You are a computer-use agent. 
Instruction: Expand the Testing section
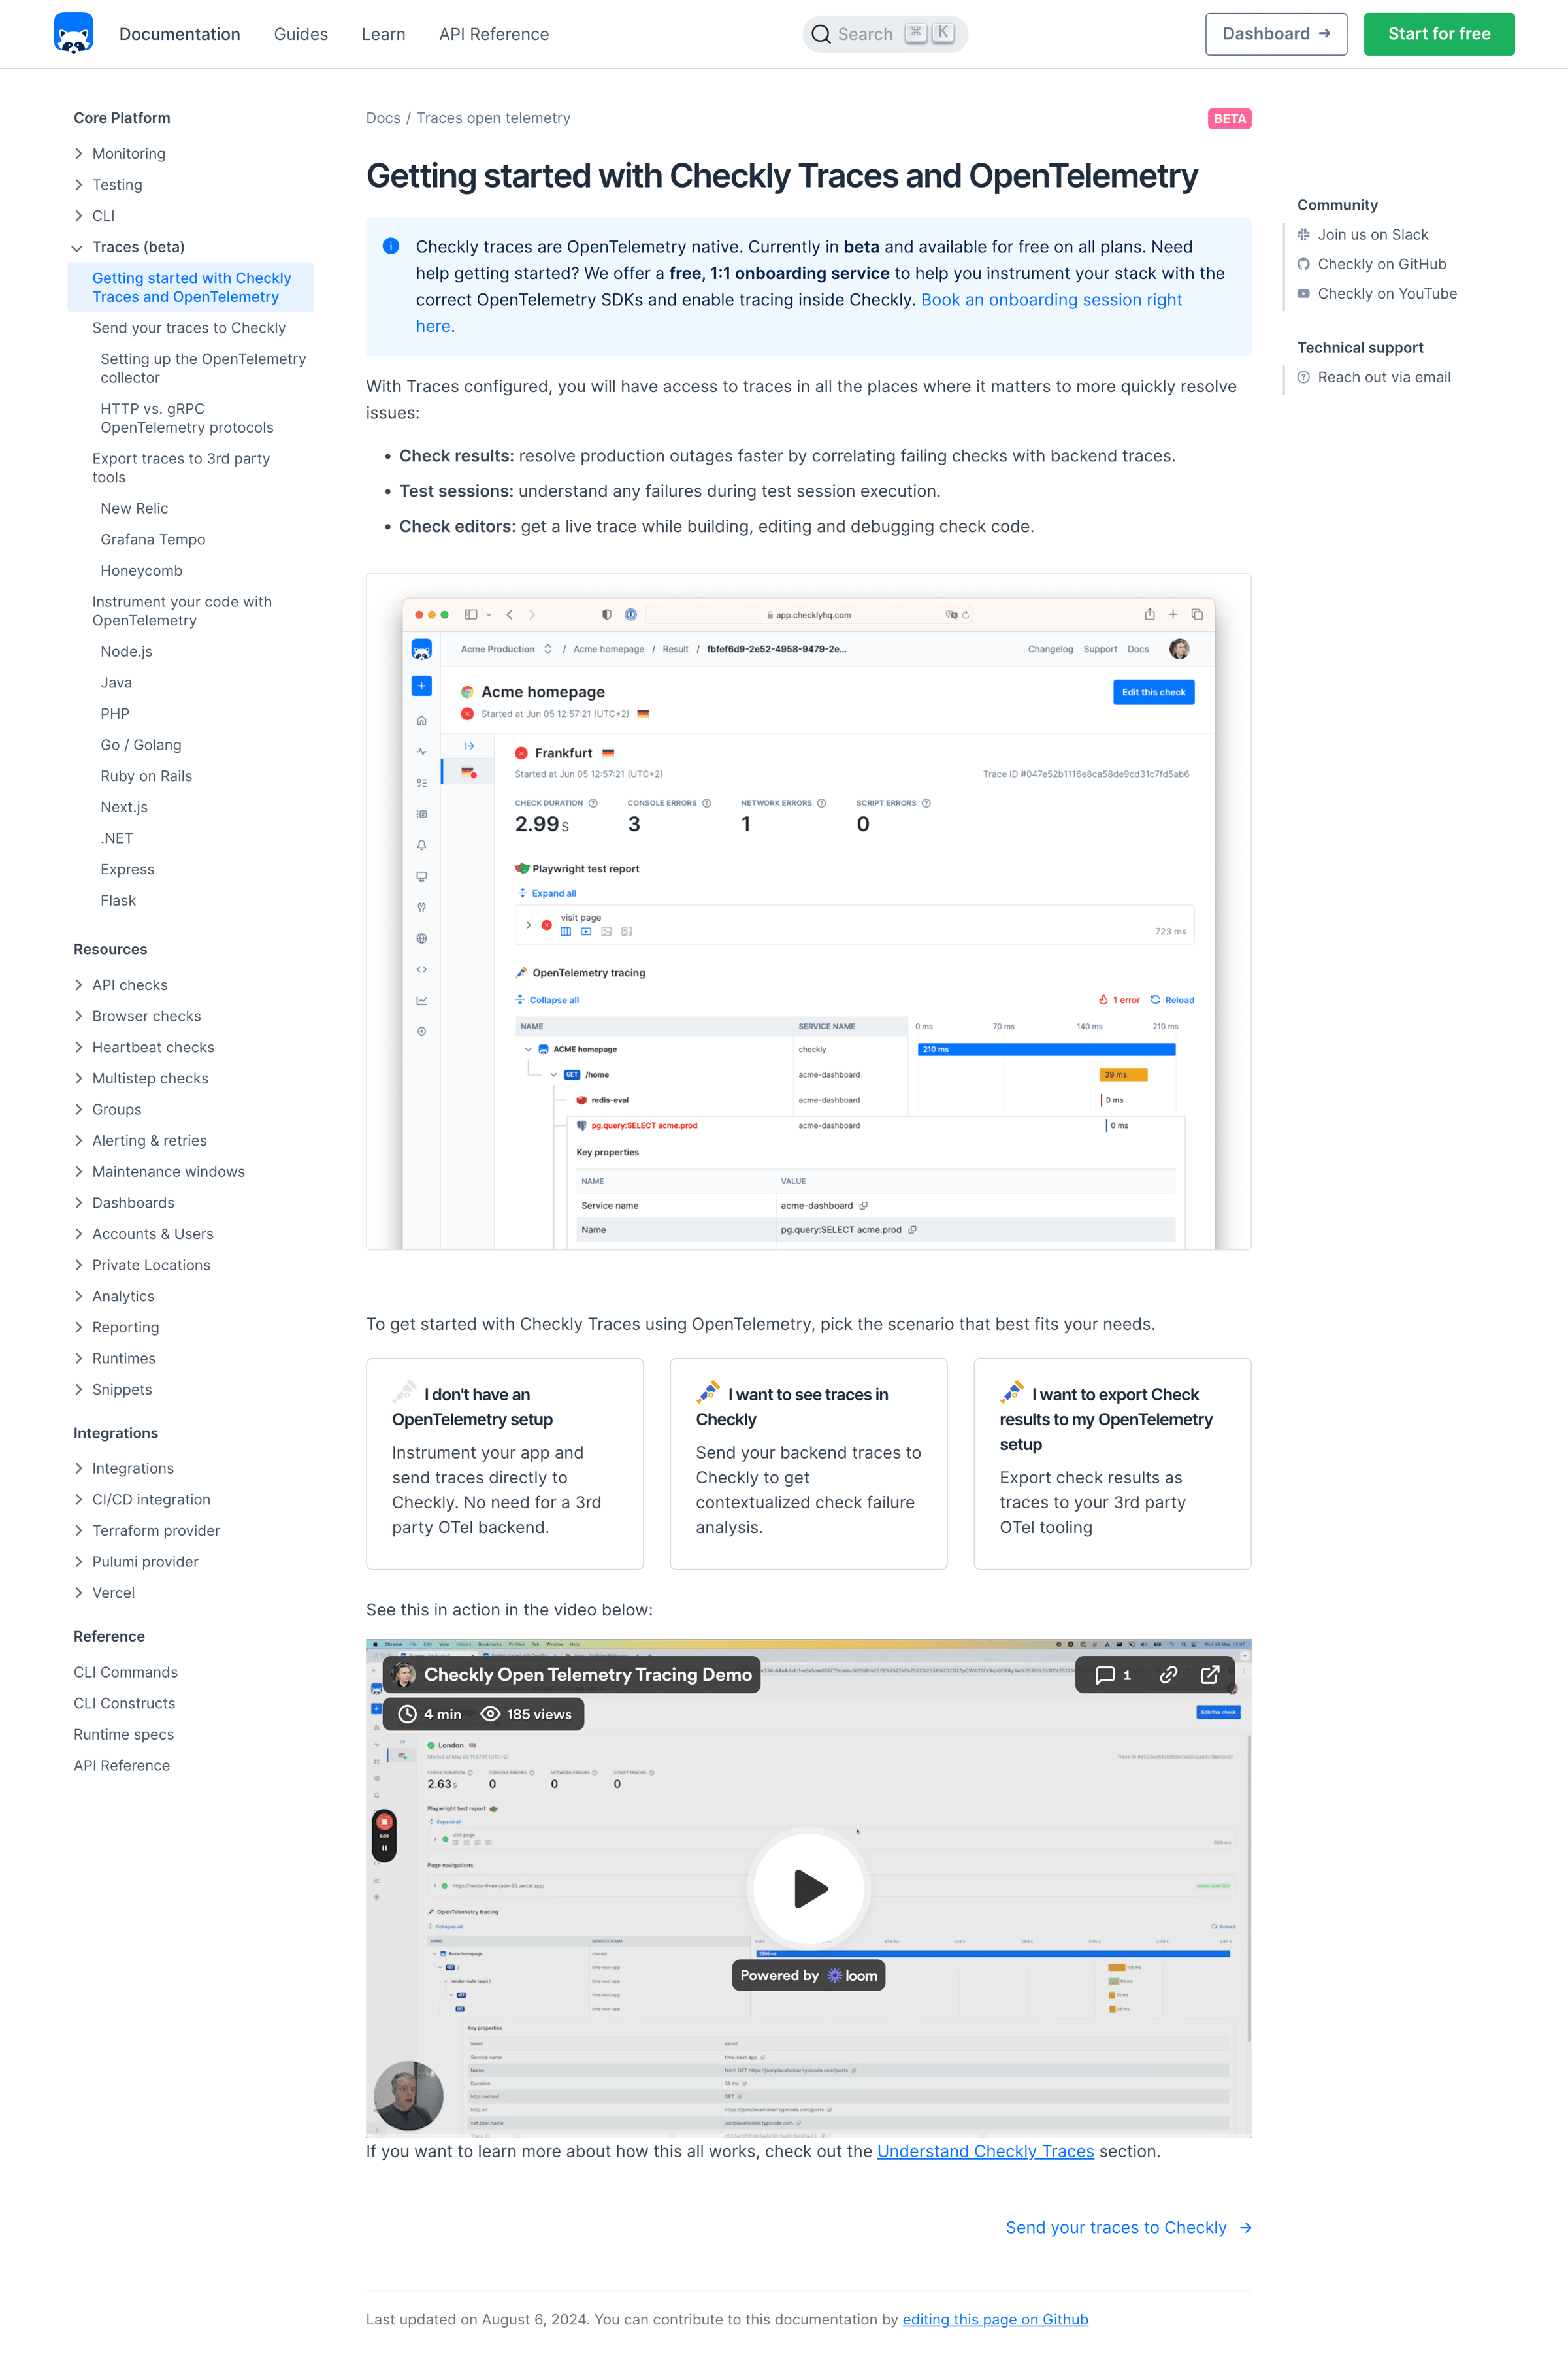click(x=79, y=185)
